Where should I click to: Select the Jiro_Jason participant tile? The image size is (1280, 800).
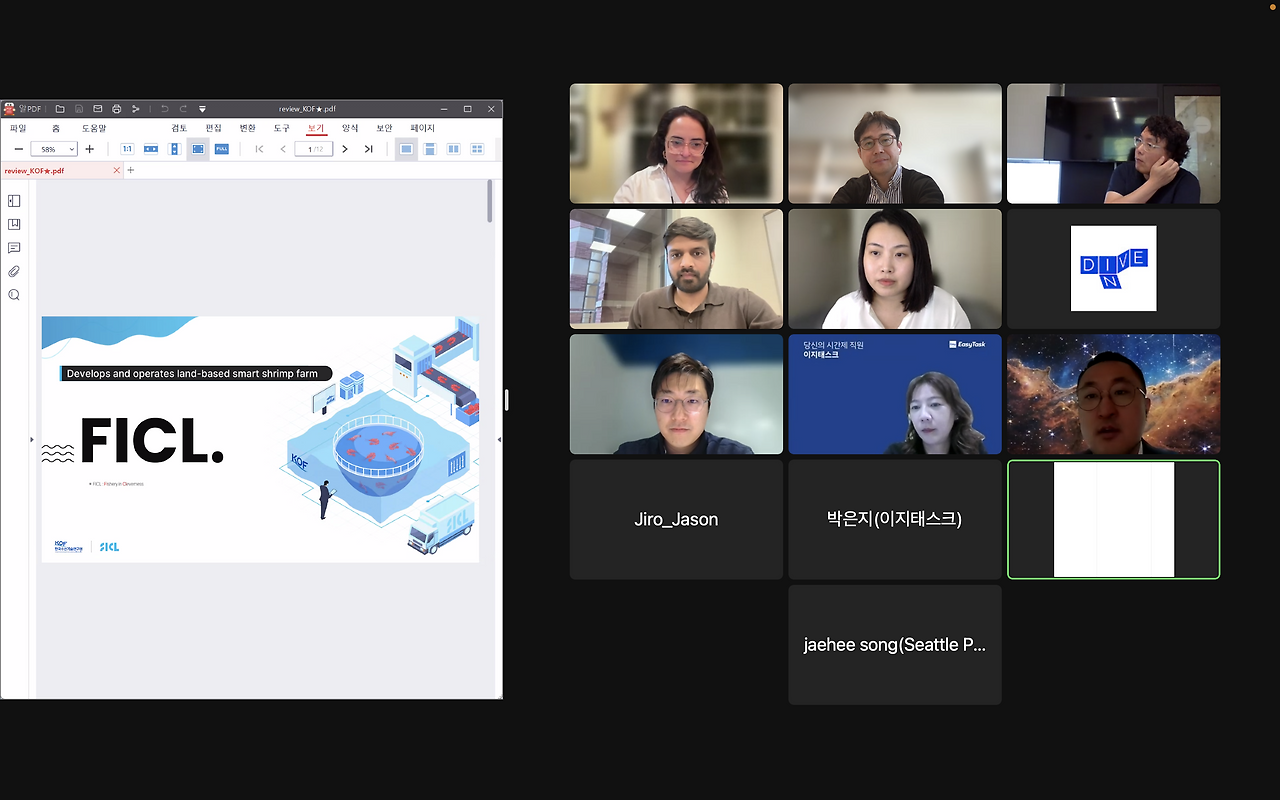676,519
